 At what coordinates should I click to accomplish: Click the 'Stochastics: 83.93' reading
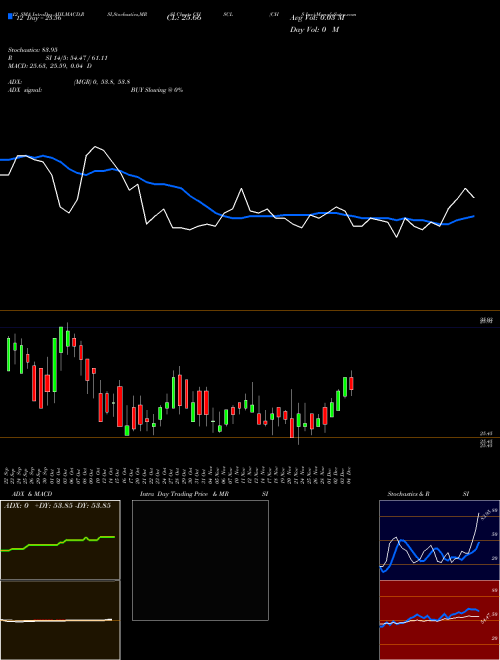(32, 50)
